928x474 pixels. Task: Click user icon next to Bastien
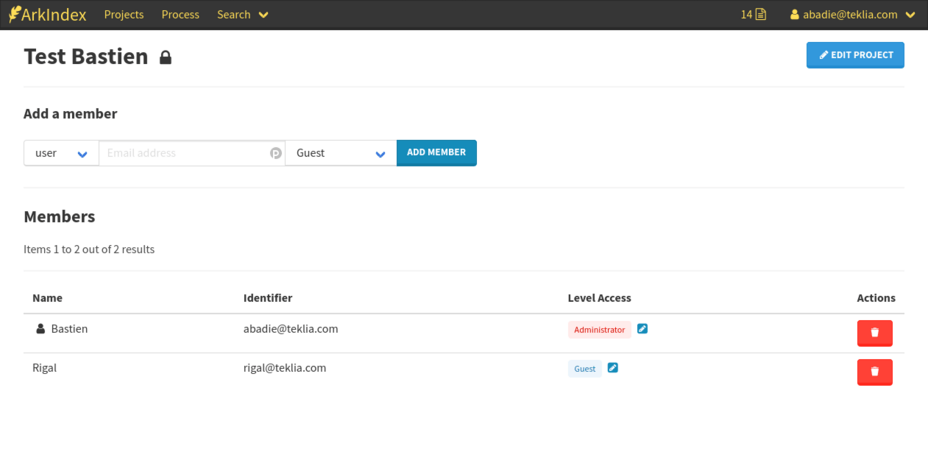[x=41, y=329]
